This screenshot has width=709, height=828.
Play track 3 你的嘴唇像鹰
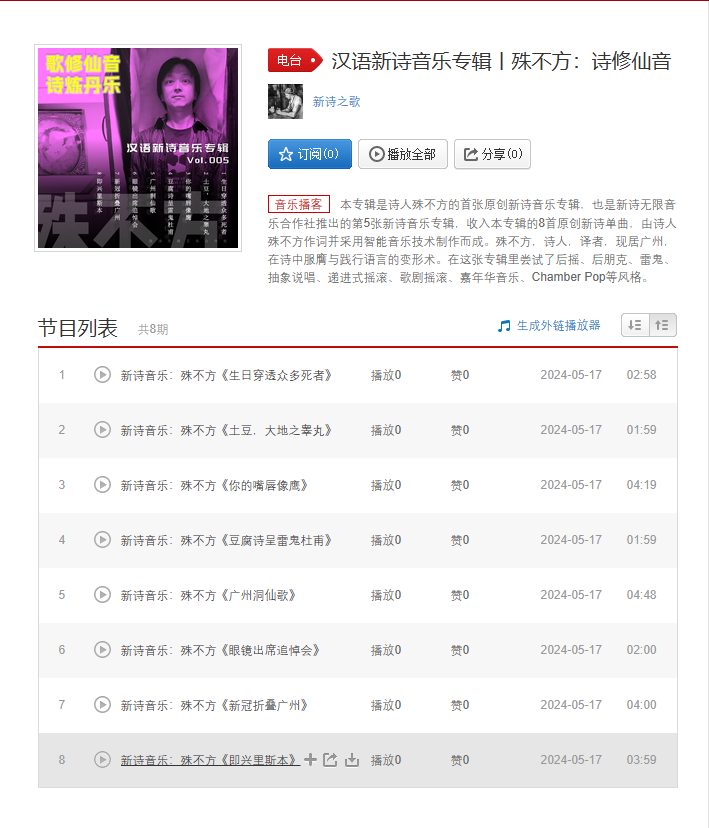pyautogui.click(x=102, y=485)
